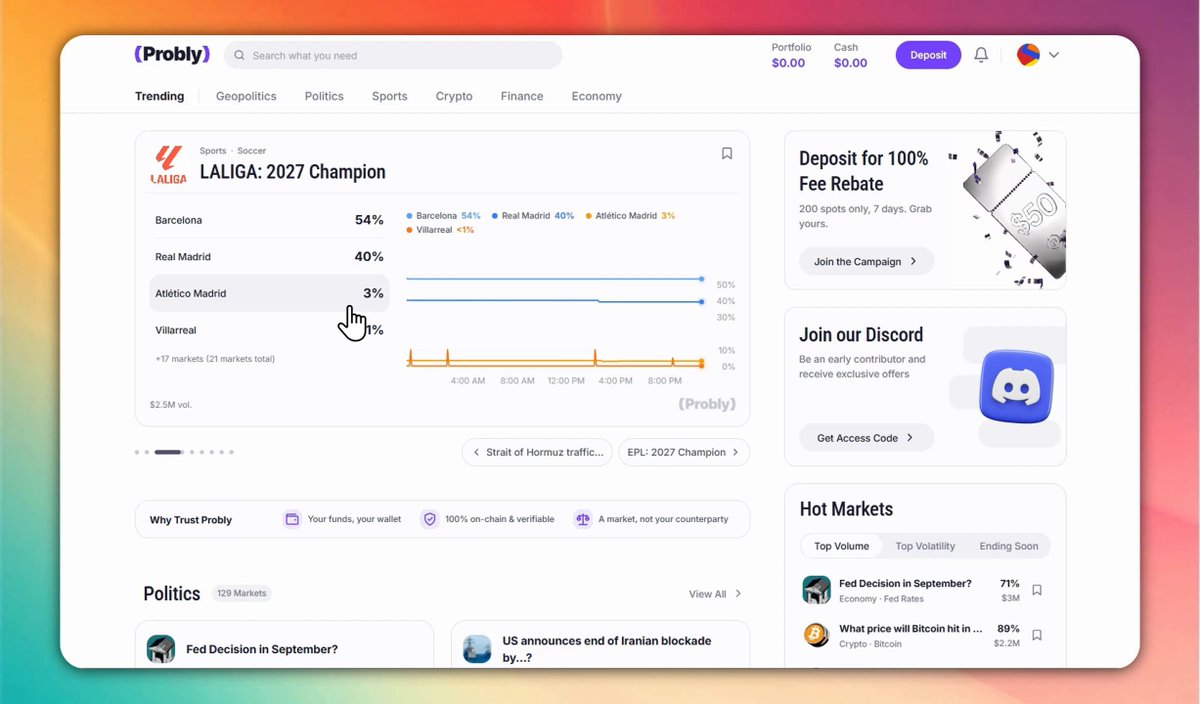The height and width of the screenshot is (704, 1200).
Task: Click the active carousel page indicator
Action: point(168,452)
